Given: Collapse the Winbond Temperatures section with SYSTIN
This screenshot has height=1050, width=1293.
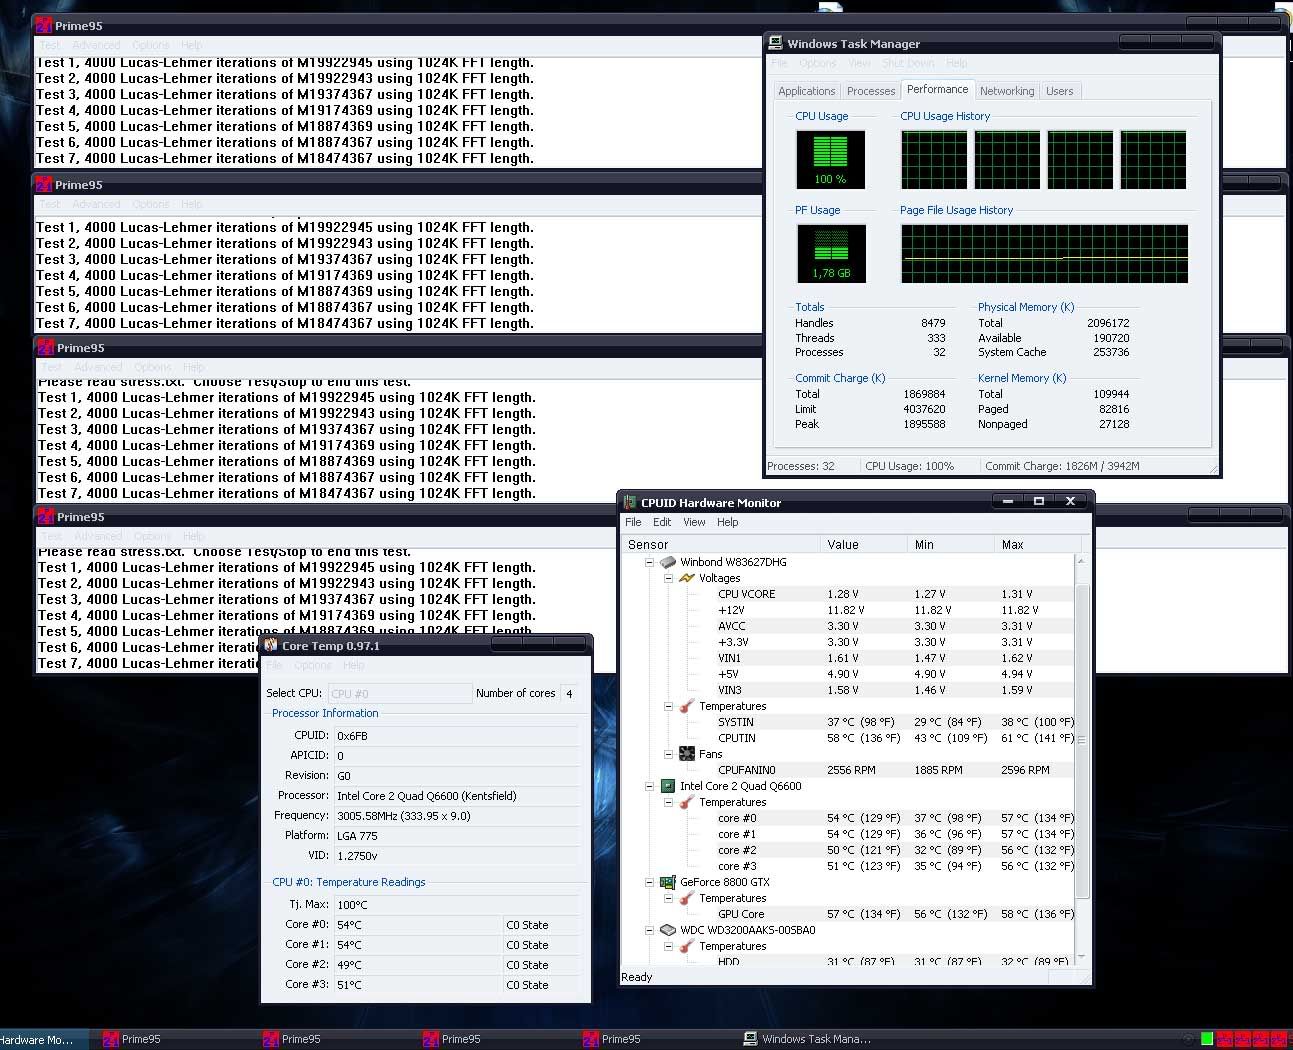Looking at the screenshot, I should click(x=668, y=706).
